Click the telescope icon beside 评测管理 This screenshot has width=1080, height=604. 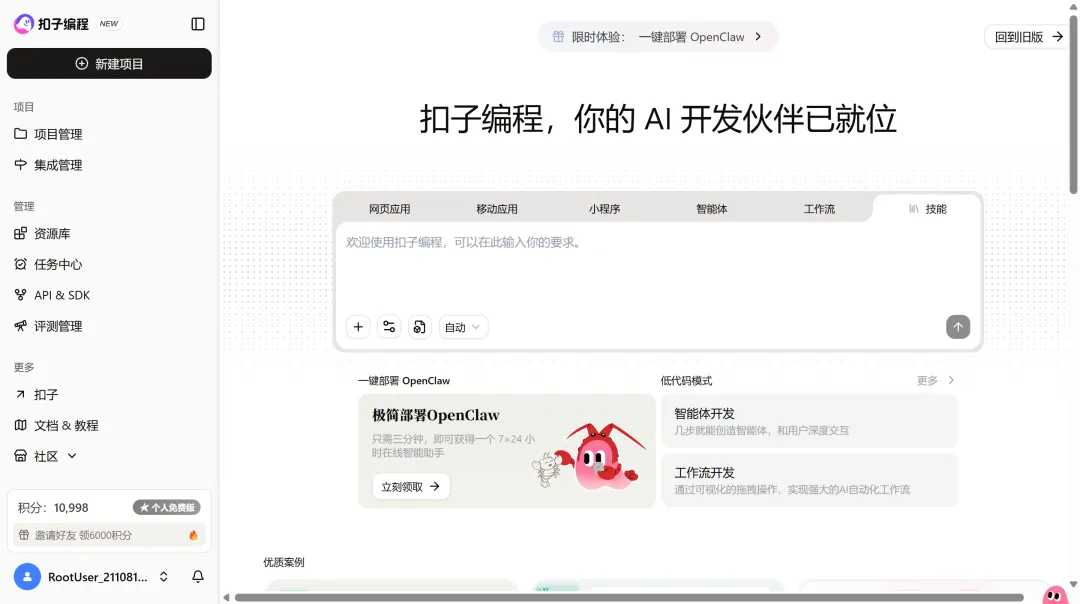click(x=21, y=326)
